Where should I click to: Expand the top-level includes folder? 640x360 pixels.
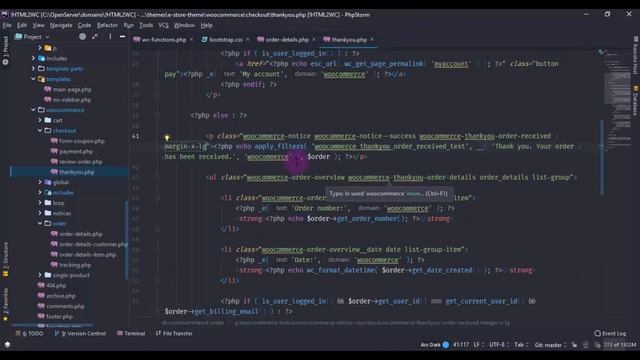coord(33,58)
